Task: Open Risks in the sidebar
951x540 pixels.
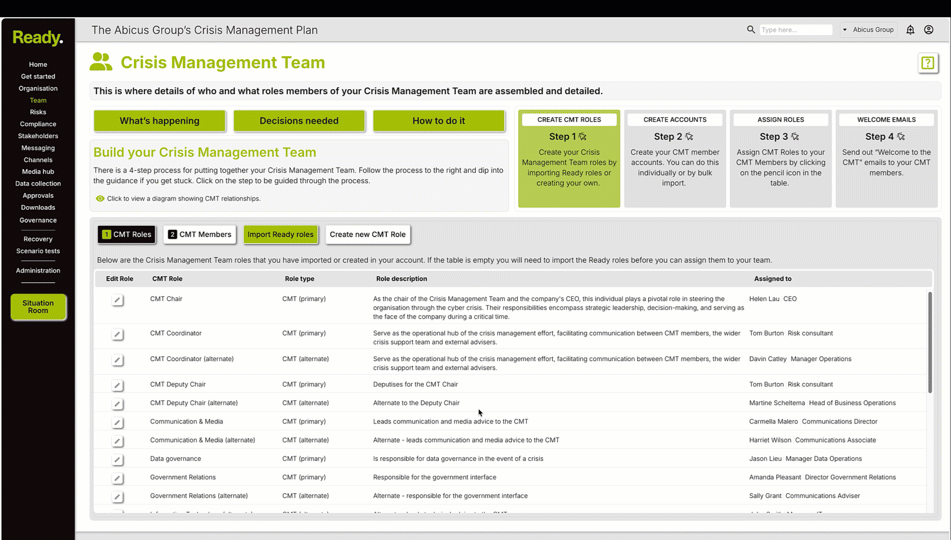Action: pos(38,112)
